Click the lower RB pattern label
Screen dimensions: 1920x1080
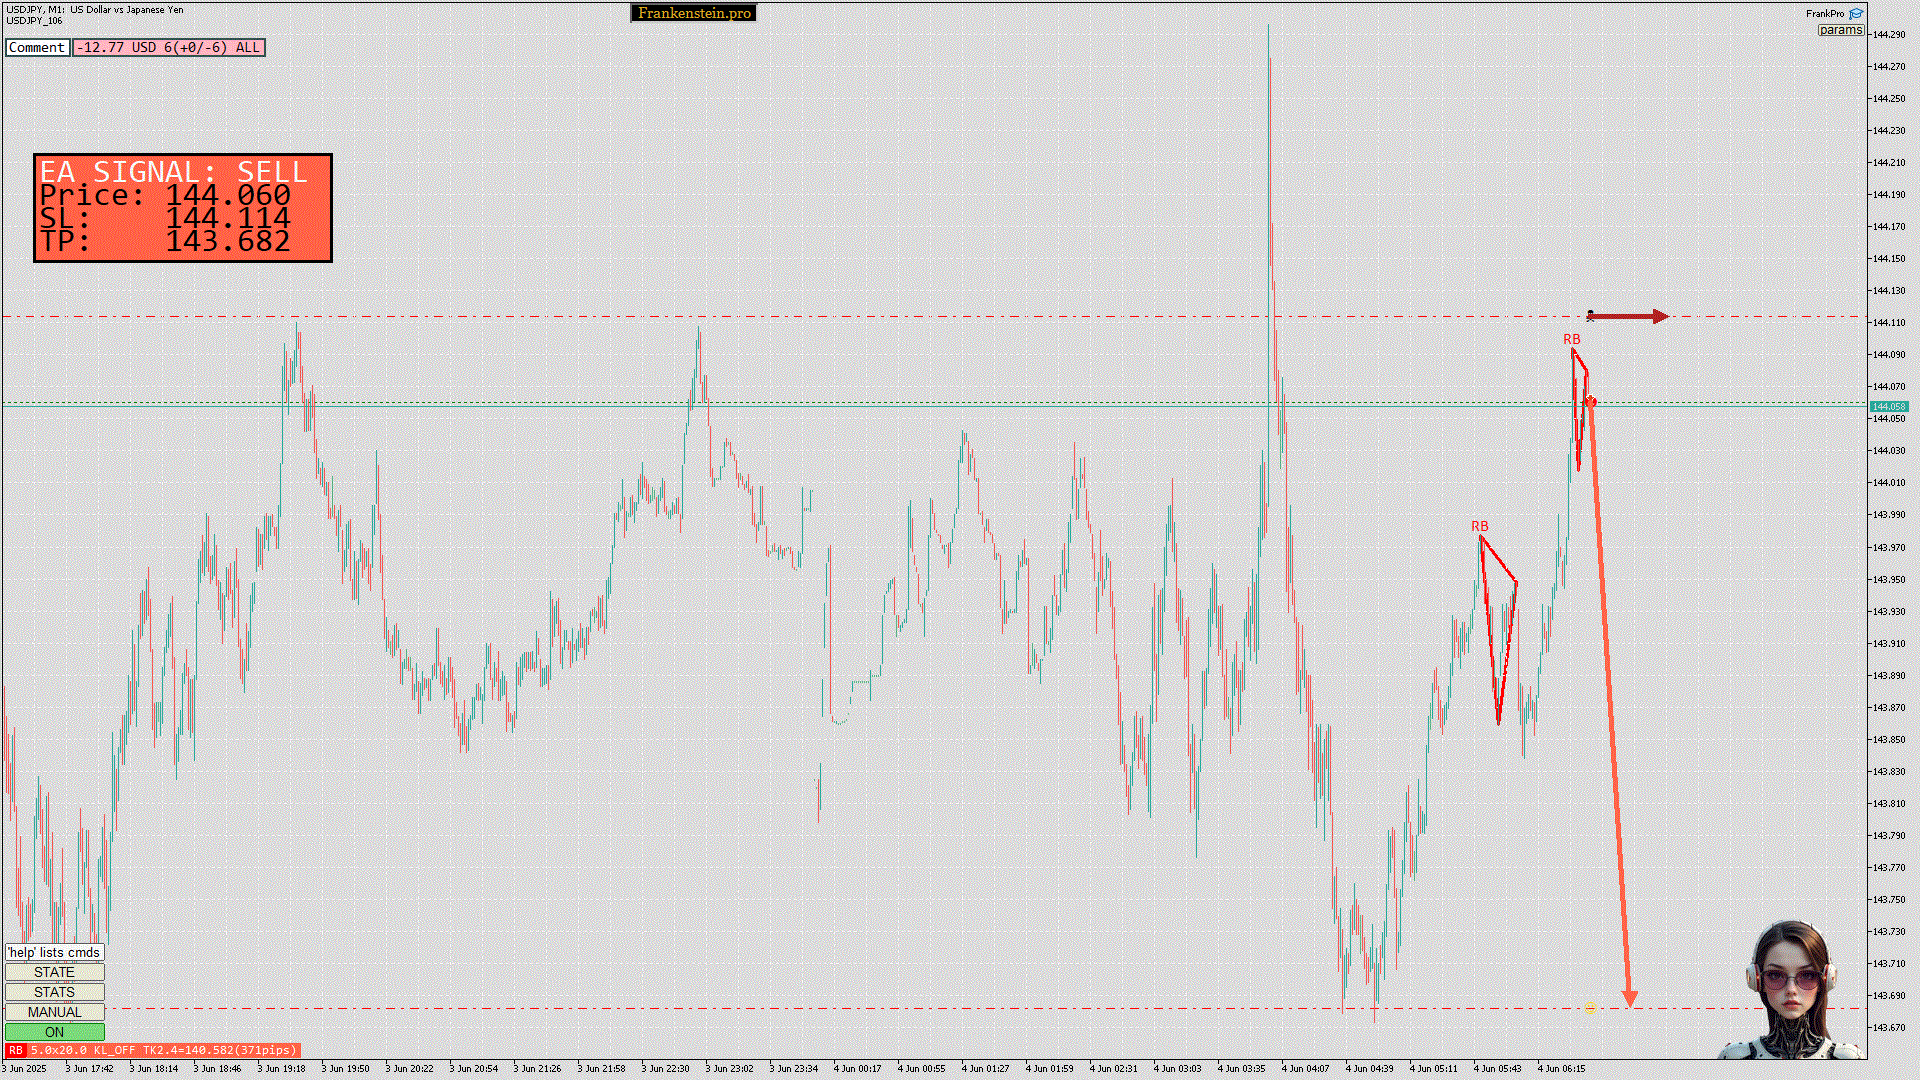coord(1479,526)
